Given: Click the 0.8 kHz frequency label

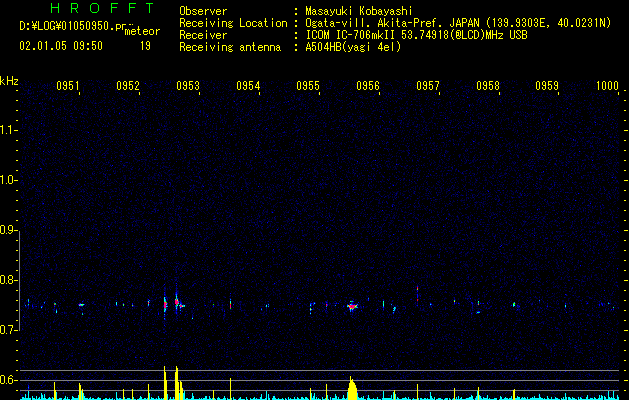Looking at the screenshot, I should tap(9, 280).
